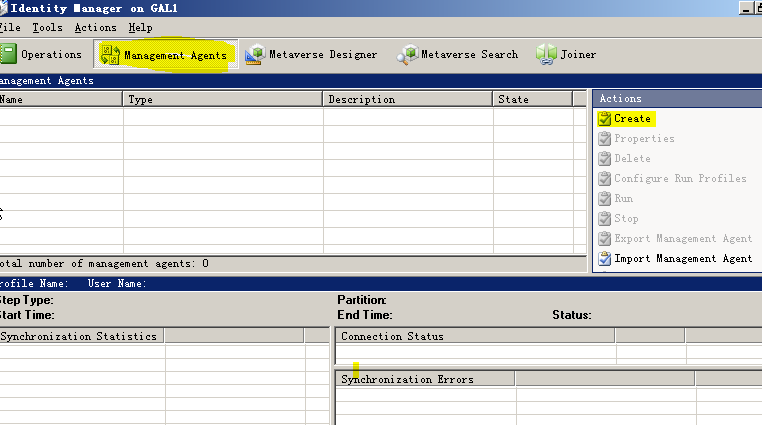Select the Management Agents toolbar label

175,55
